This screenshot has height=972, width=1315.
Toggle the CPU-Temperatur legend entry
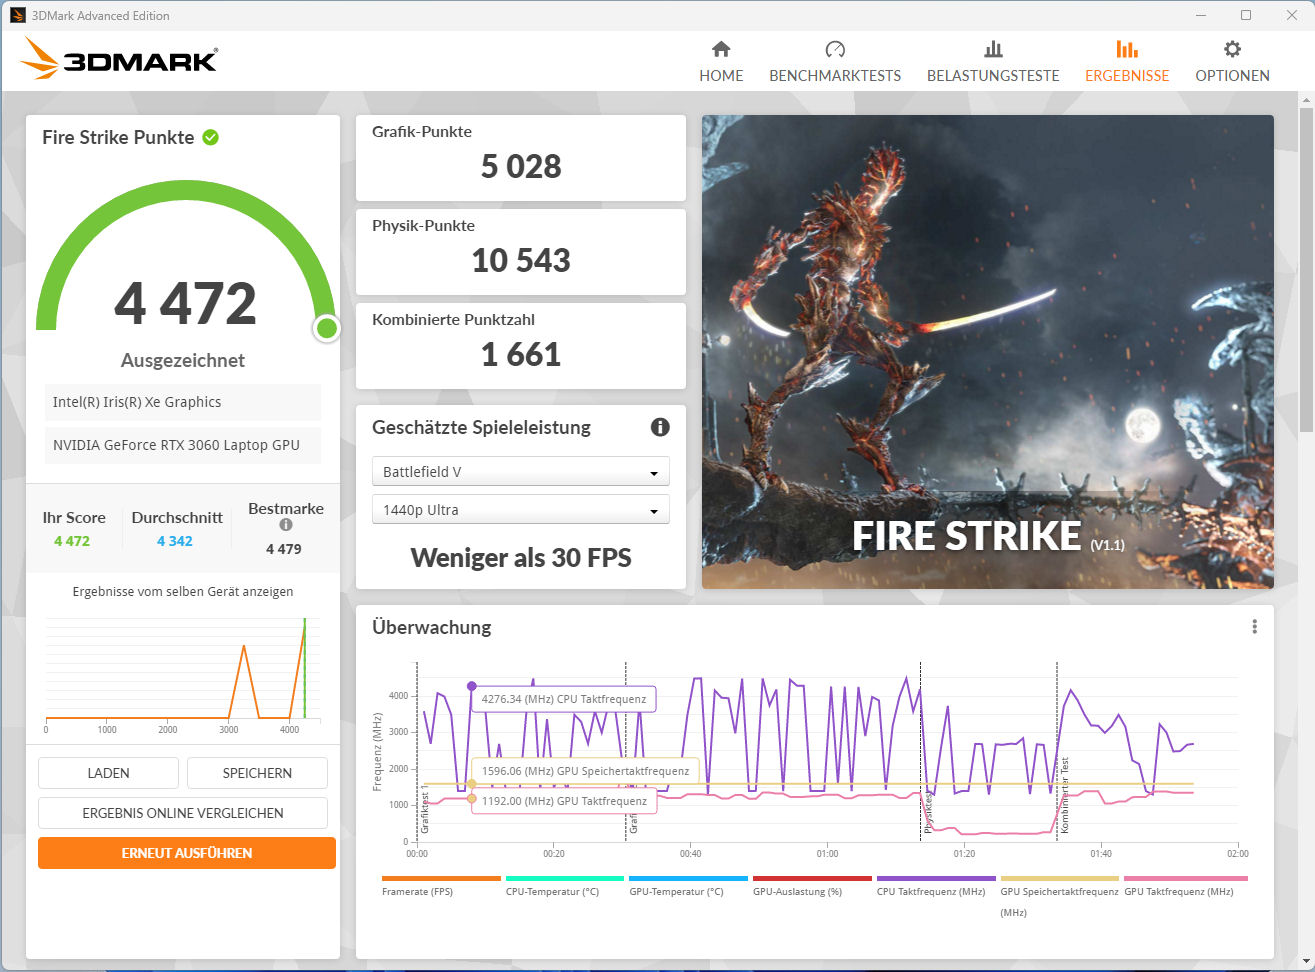pyautogui.click(x=565, y=887)
